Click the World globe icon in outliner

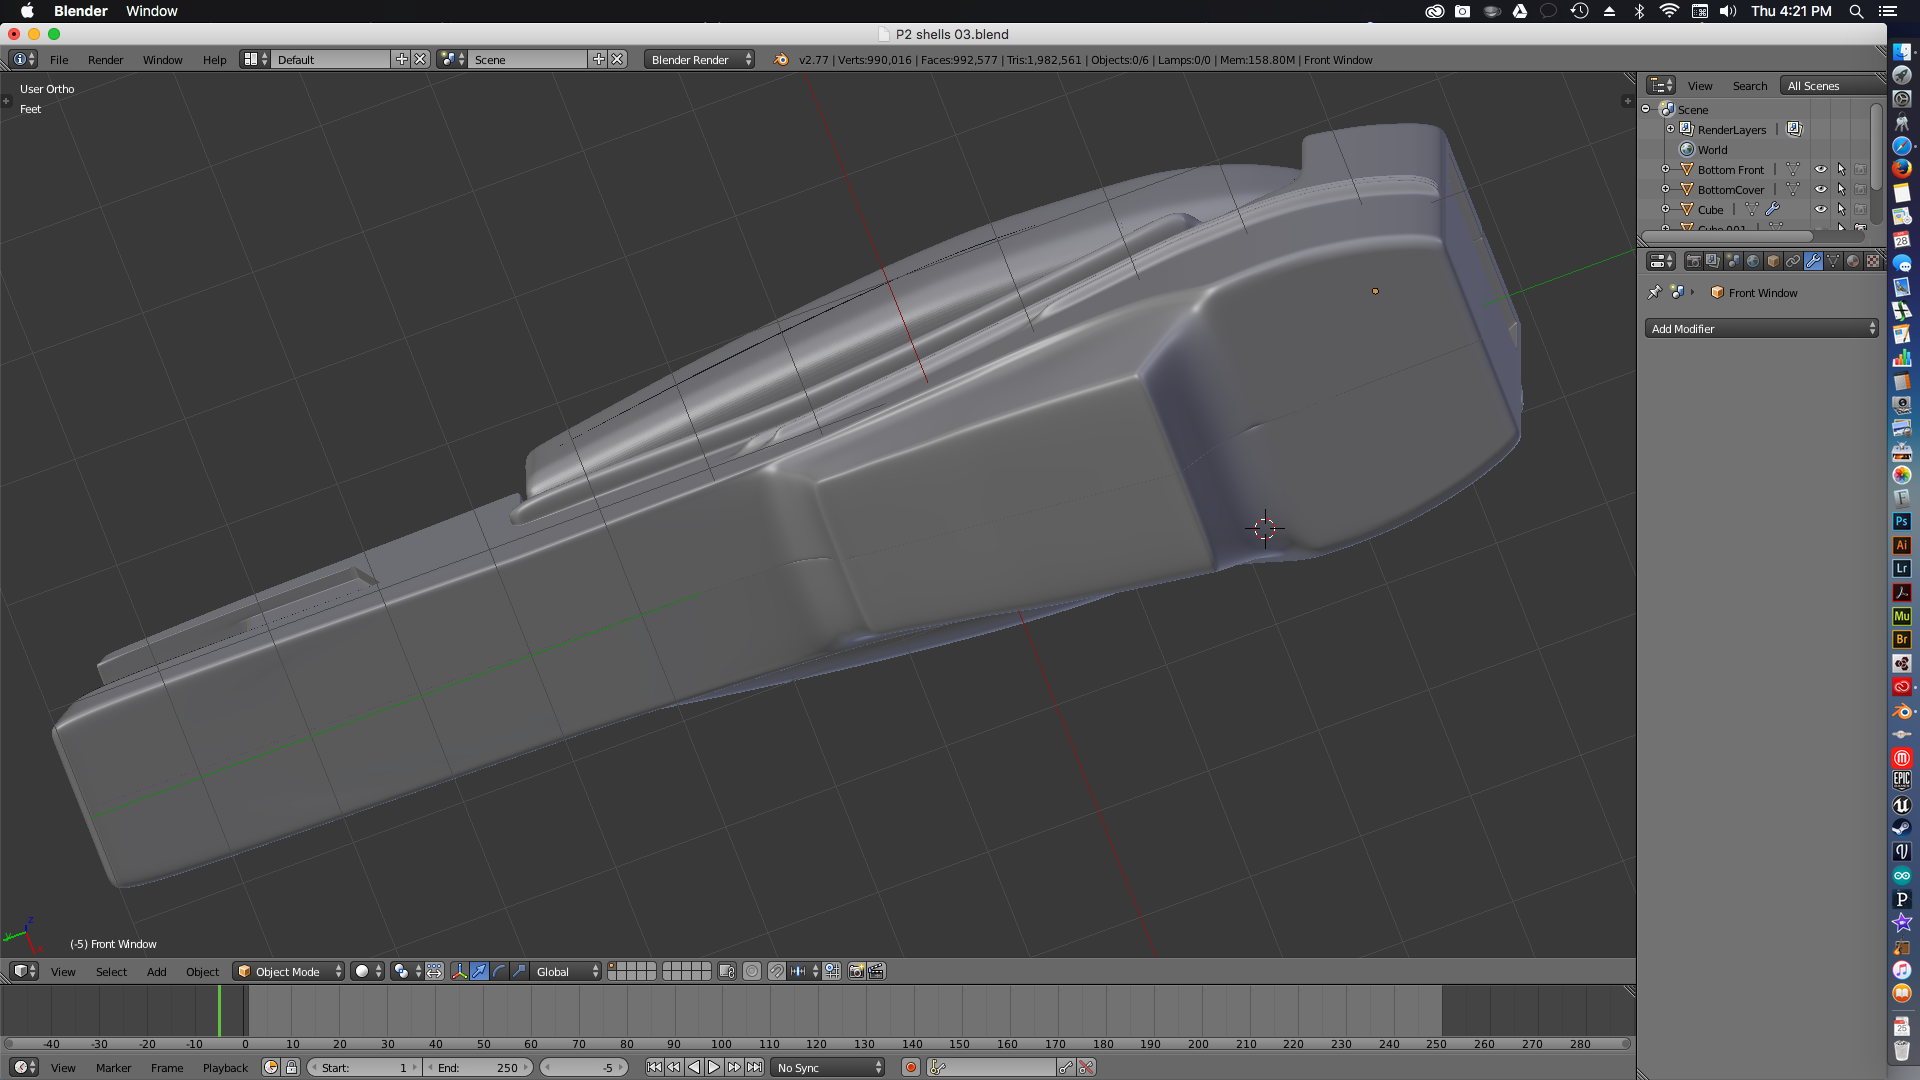pyautogui.click(x=1687, y=149)
